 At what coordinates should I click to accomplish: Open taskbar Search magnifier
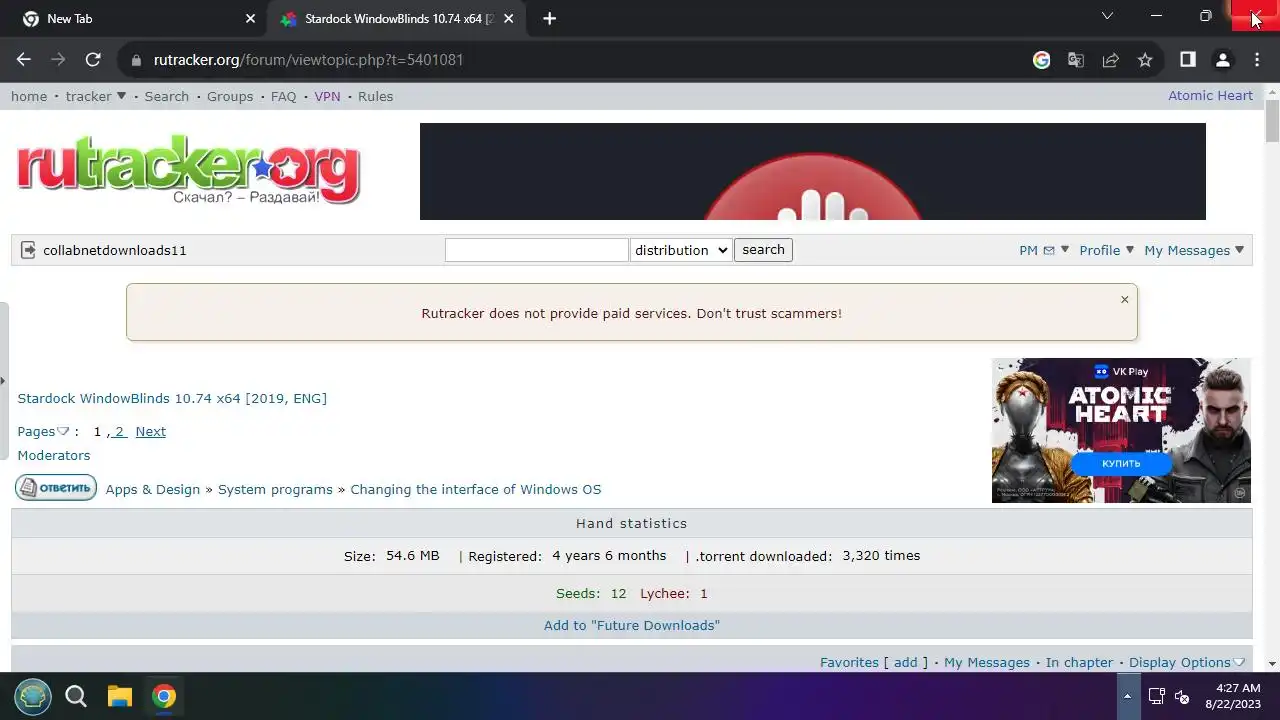[76, 696]
